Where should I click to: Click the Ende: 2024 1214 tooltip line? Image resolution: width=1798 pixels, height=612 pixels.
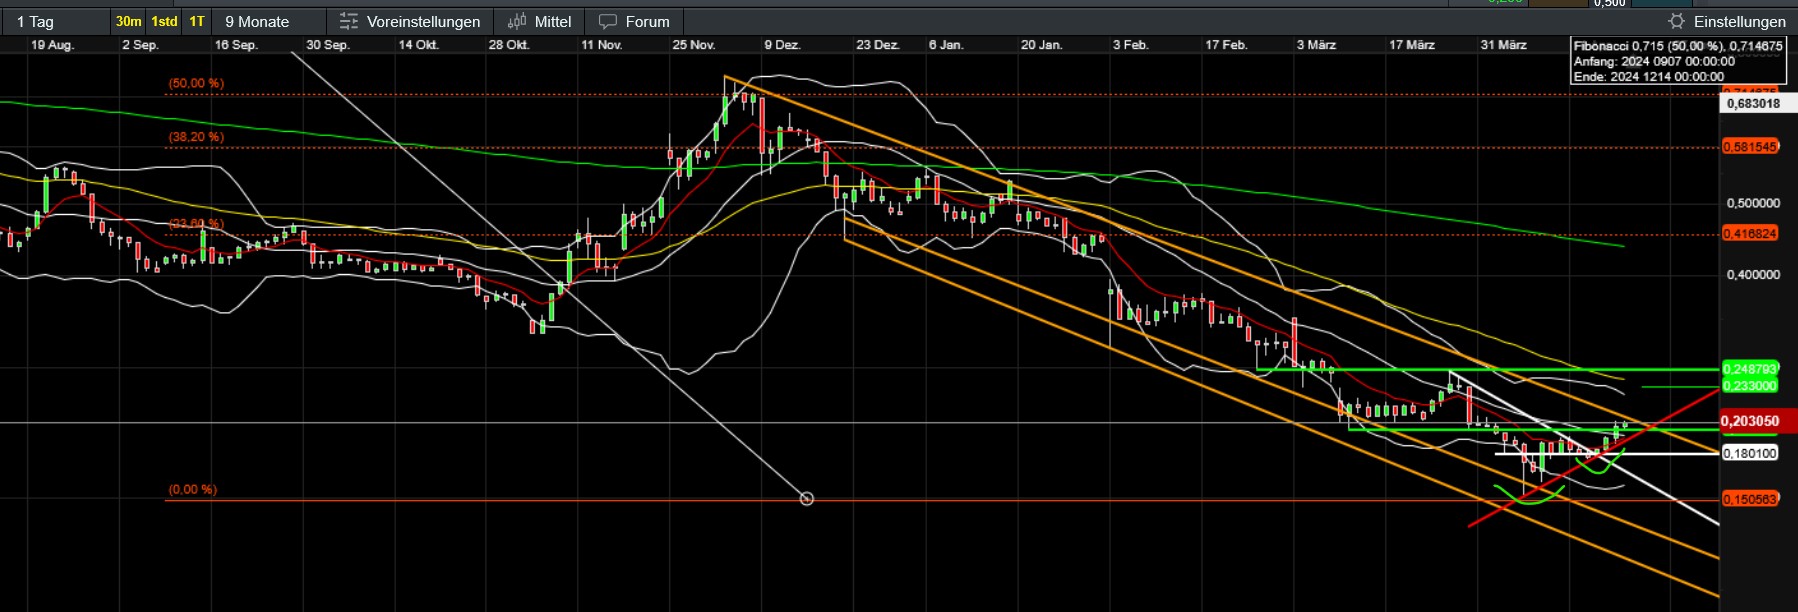pos(1649,76)
